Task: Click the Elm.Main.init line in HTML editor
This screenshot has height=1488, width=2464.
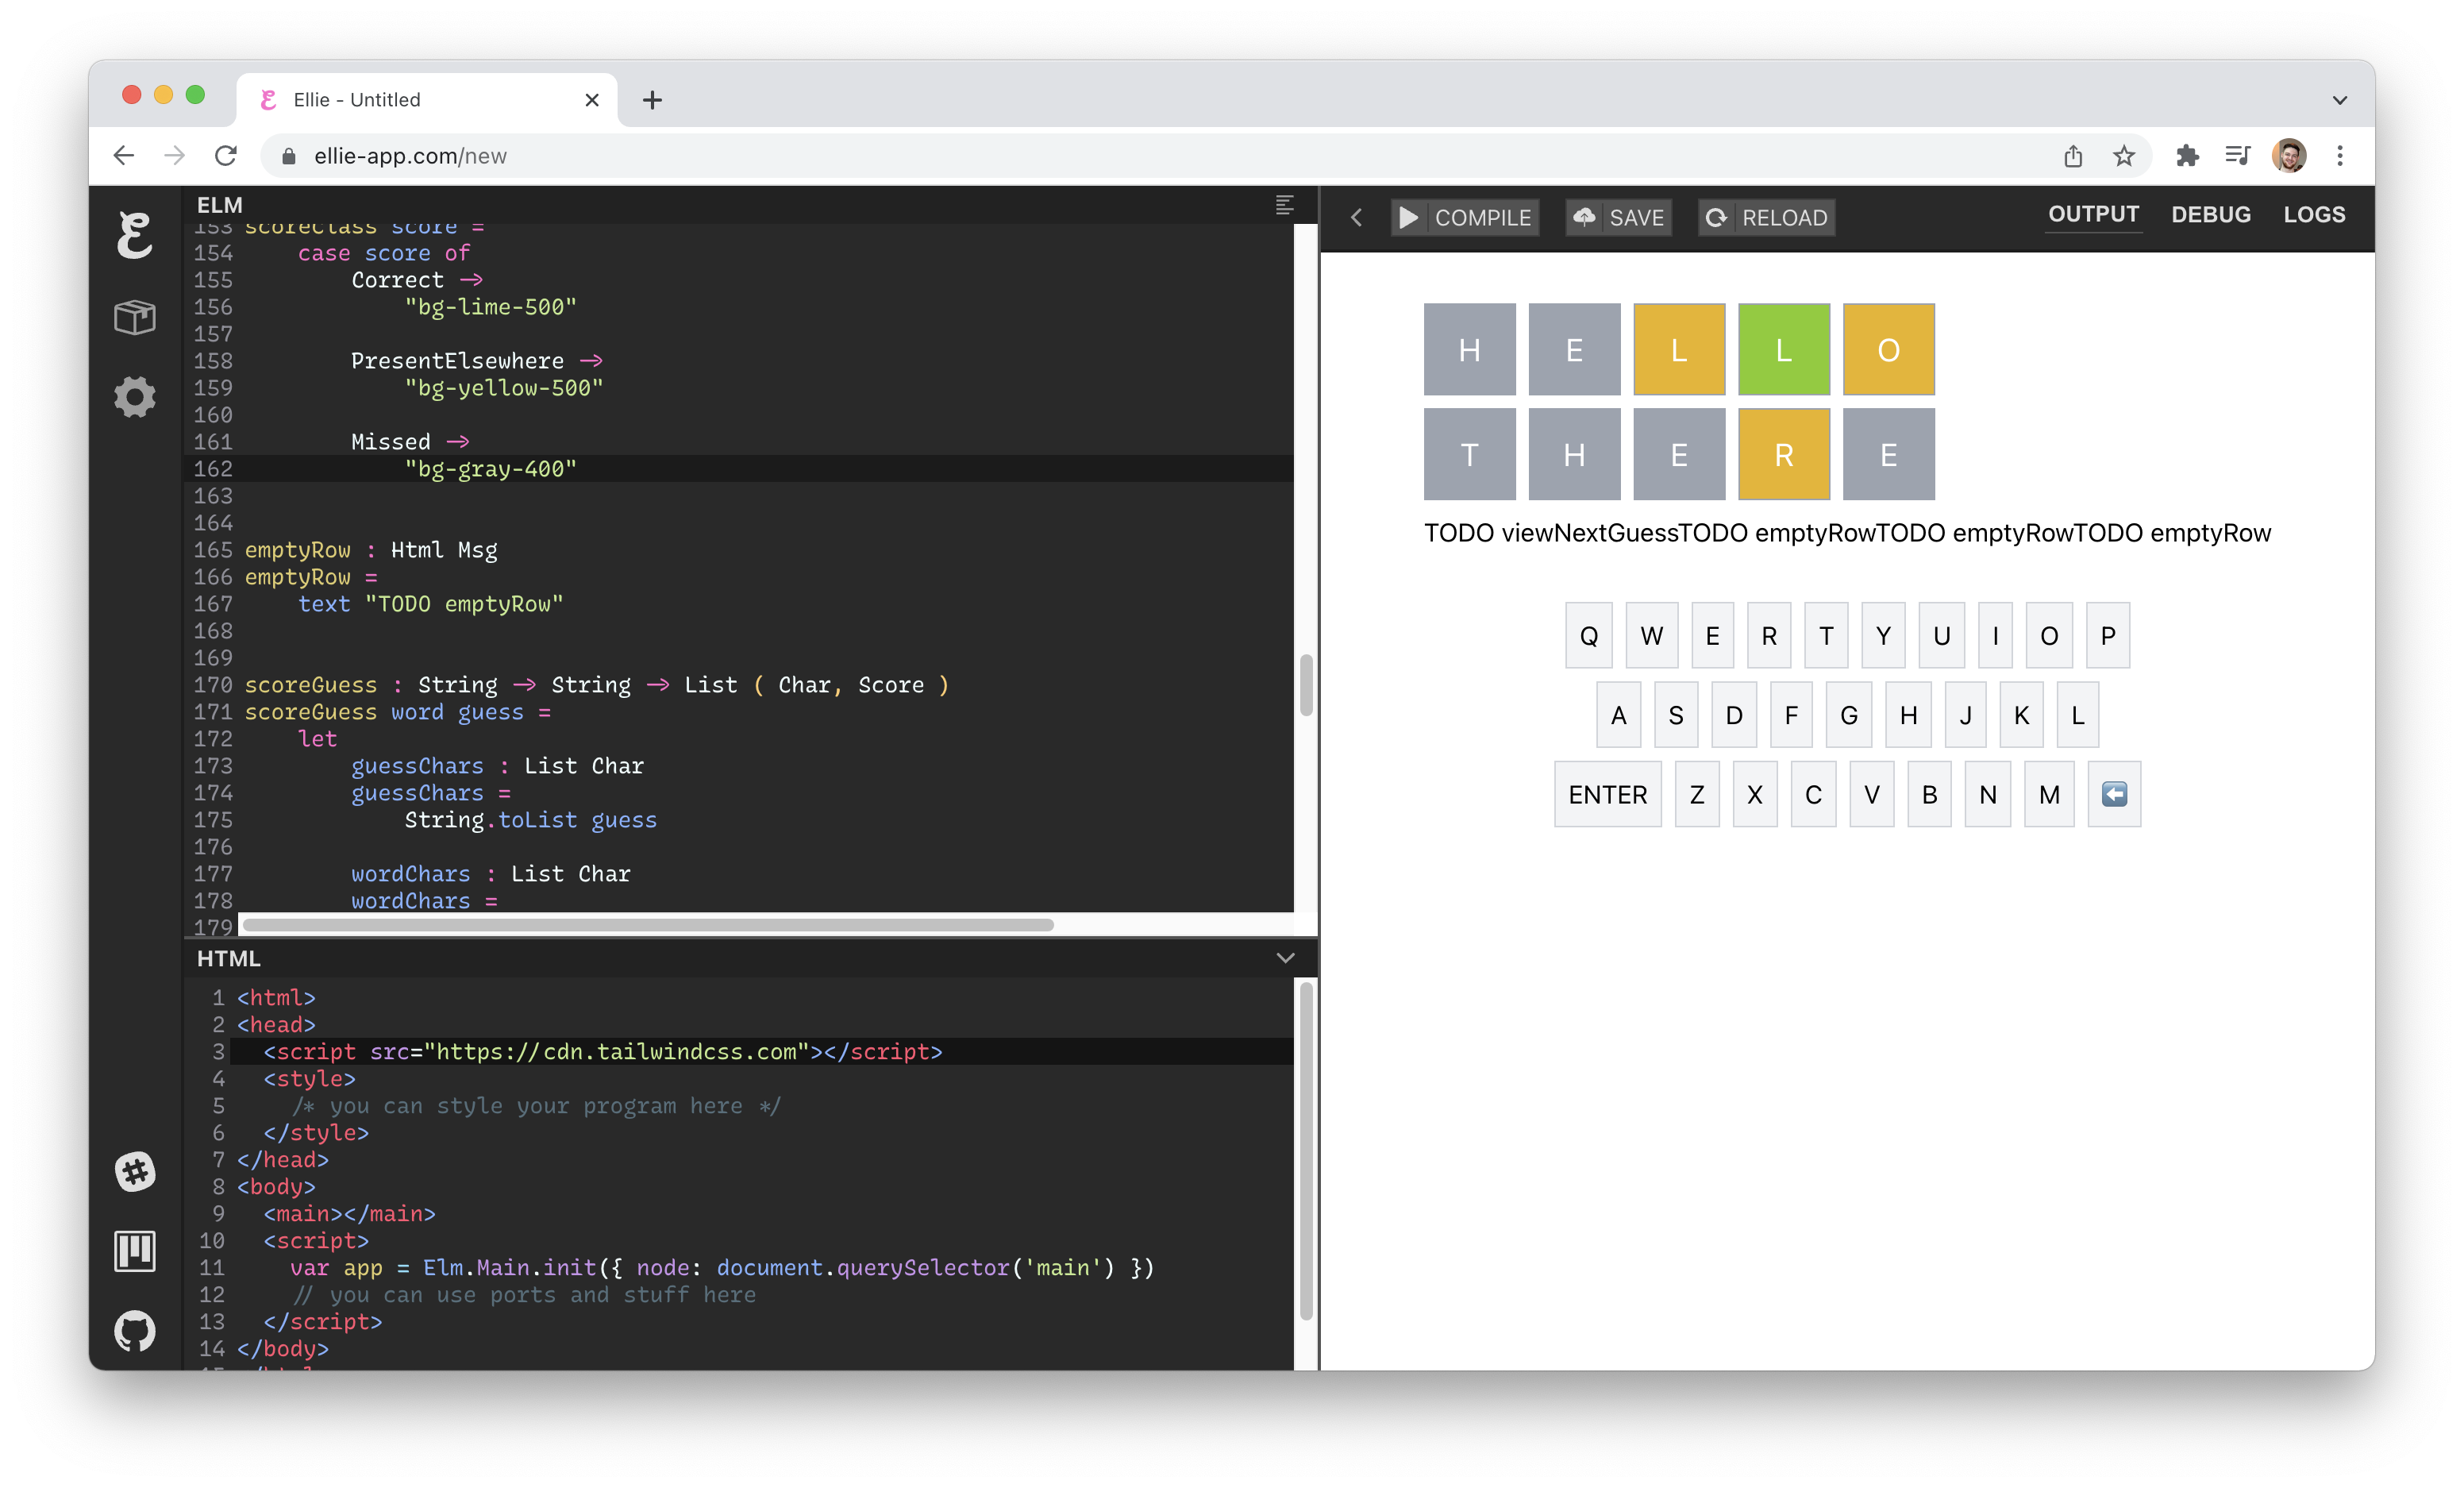Action: (722, 1267)
